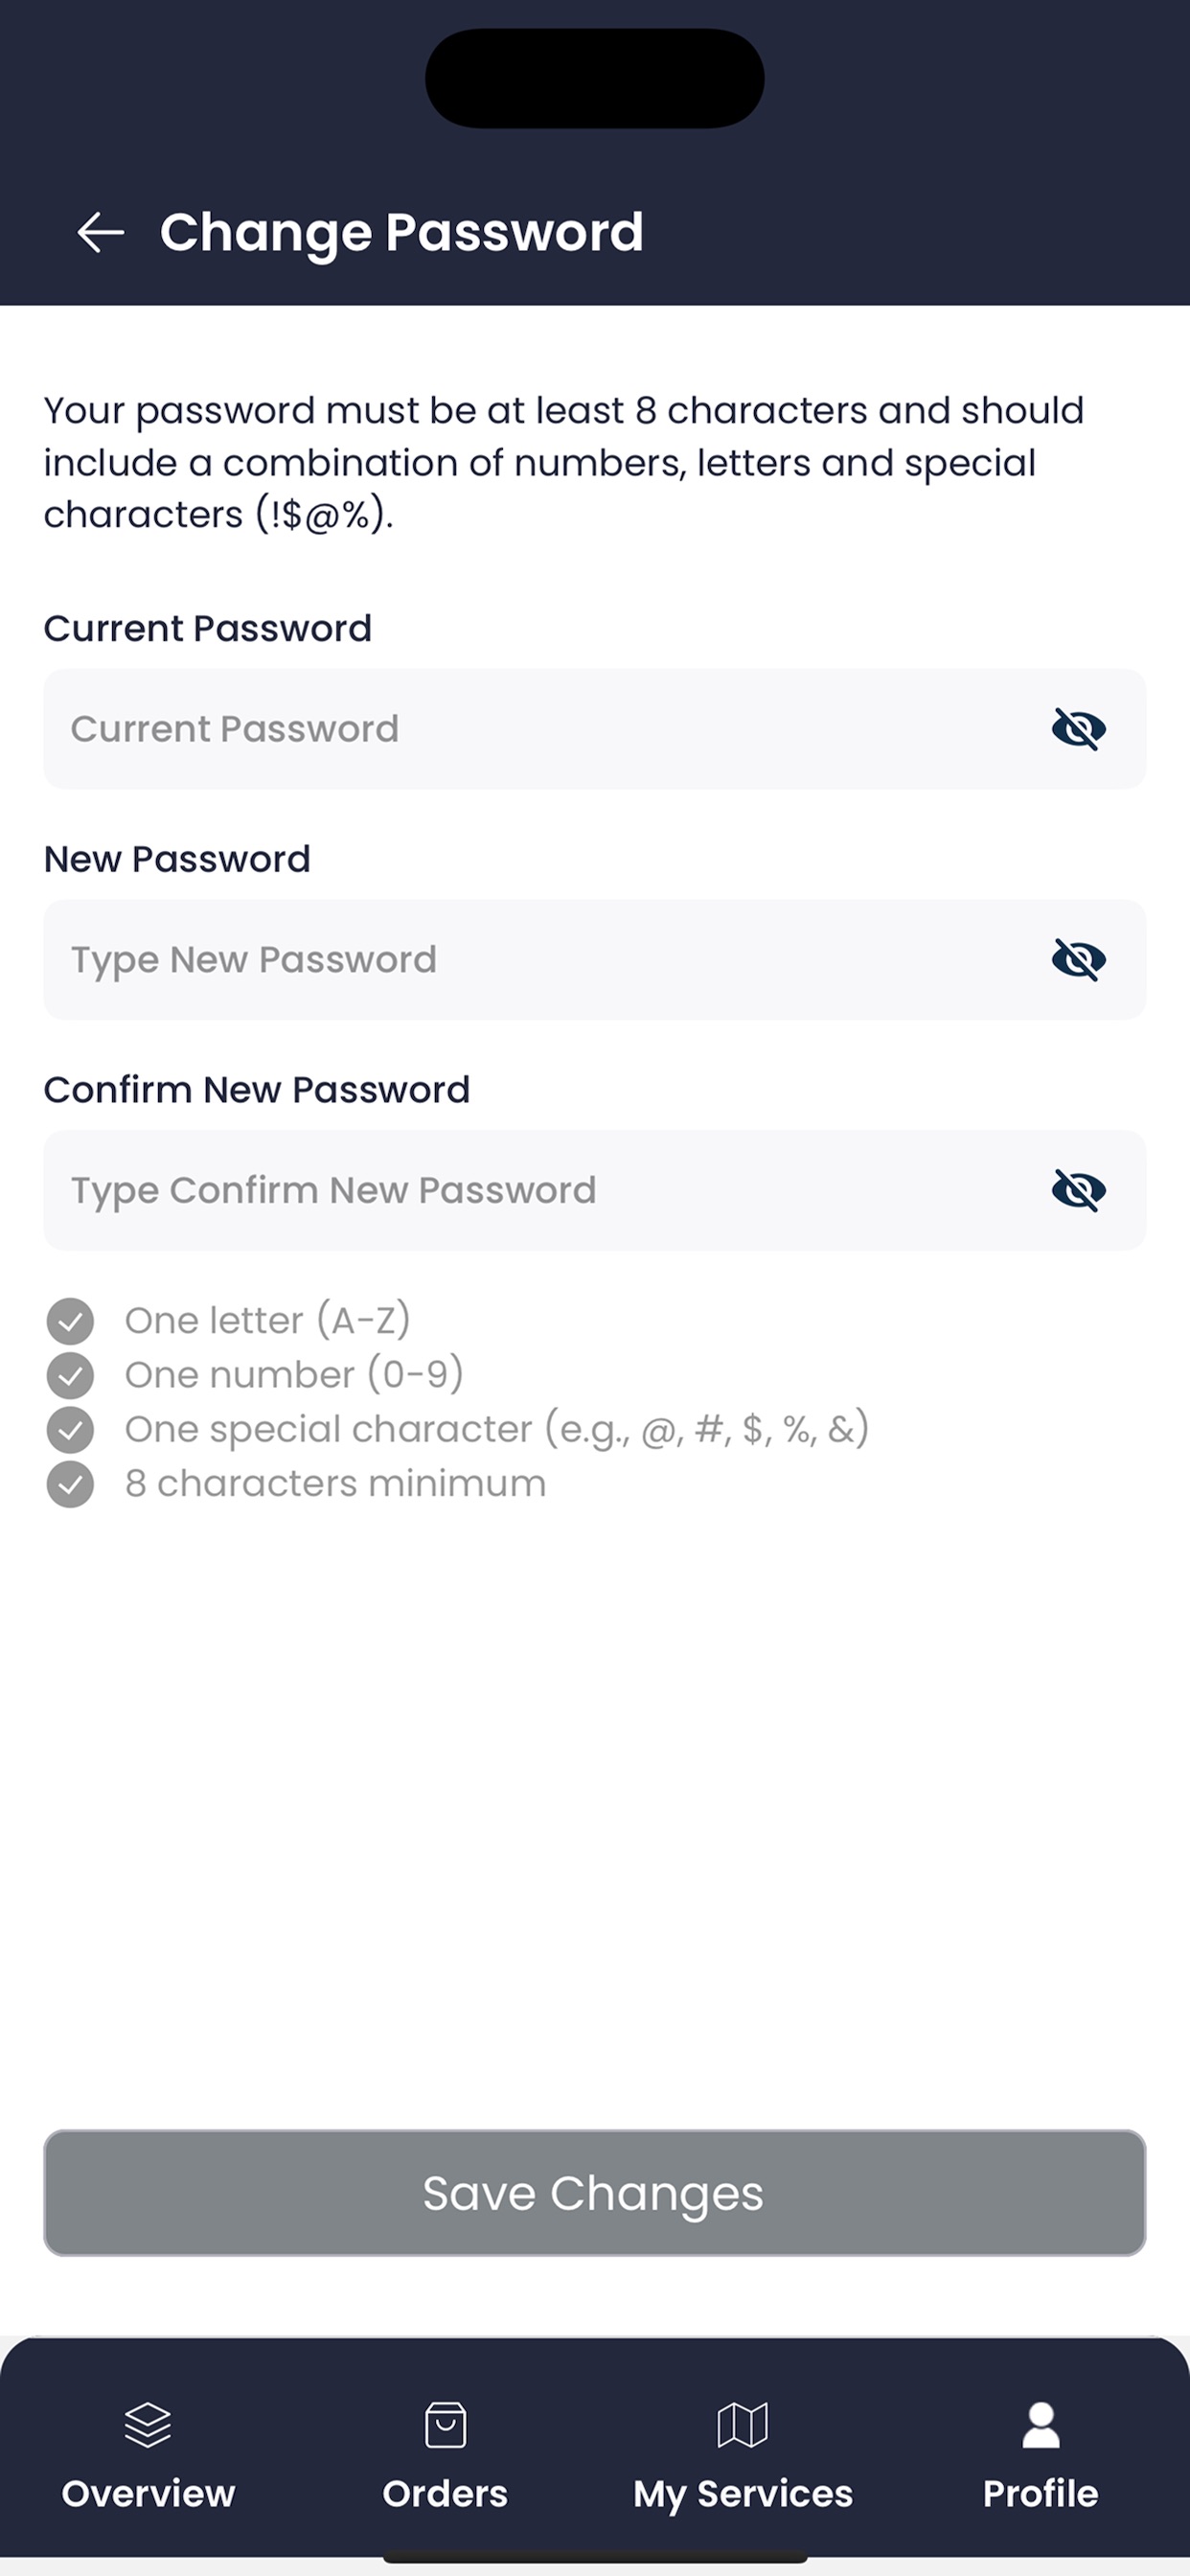Click the 8 characters minimum checkmark
Screen dimensions: 1190x2576
click(x=70, y=1484)
